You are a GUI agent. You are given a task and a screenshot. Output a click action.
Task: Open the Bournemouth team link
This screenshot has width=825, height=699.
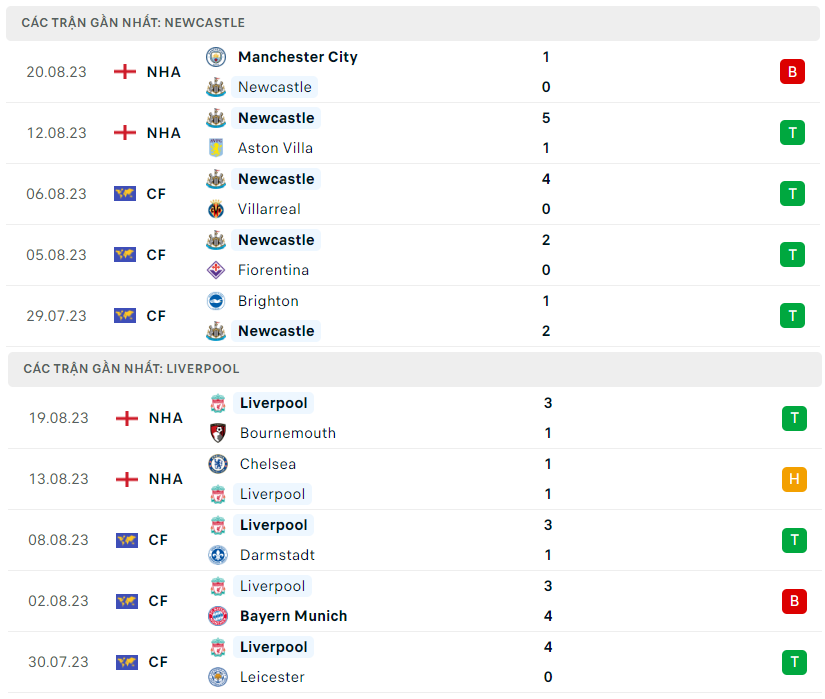click(x=288, y=433)
